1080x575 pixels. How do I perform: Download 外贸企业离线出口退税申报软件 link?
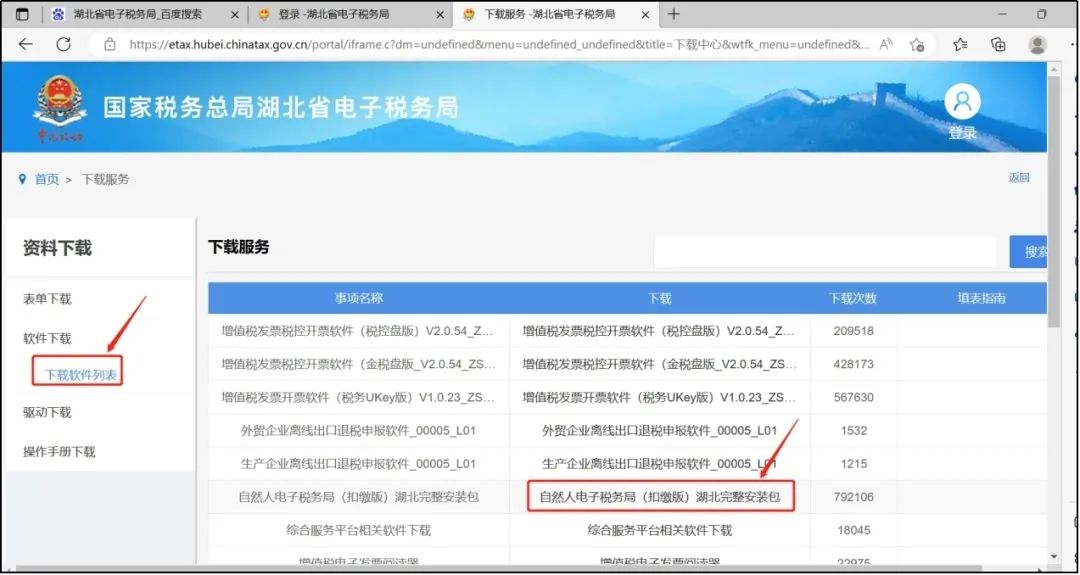click(x=660, y=430)
